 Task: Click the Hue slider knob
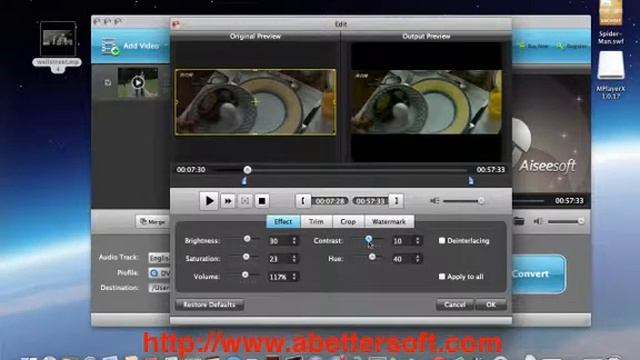(x=372, y=257)
